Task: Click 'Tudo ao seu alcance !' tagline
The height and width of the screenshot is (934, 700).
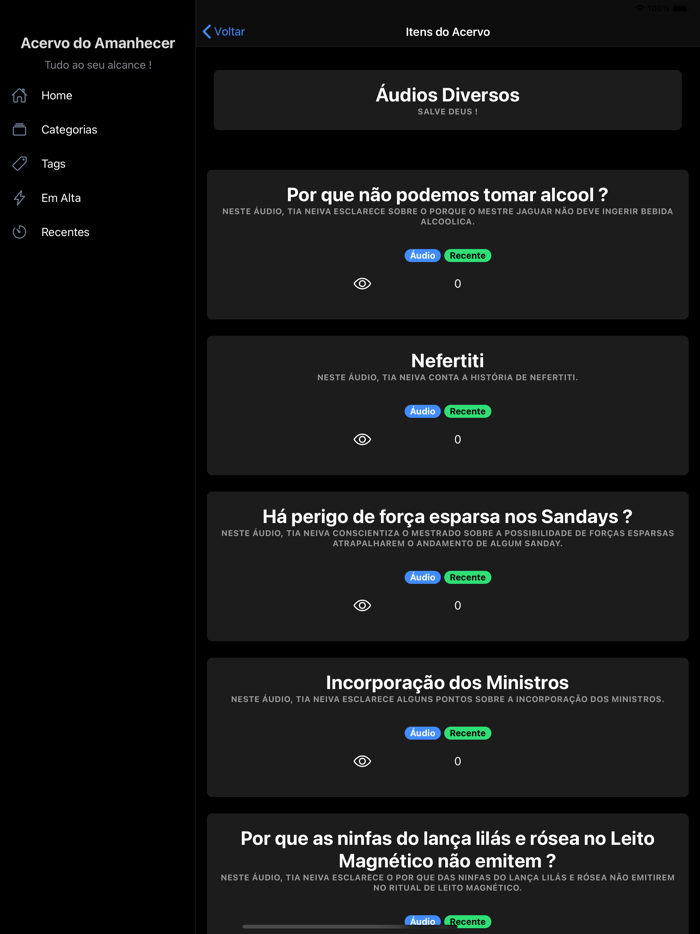Action: point(98,65)
